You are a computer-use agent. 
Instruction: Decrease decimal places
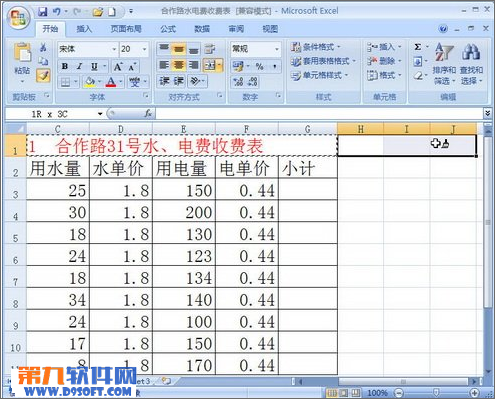coord(253,82)
